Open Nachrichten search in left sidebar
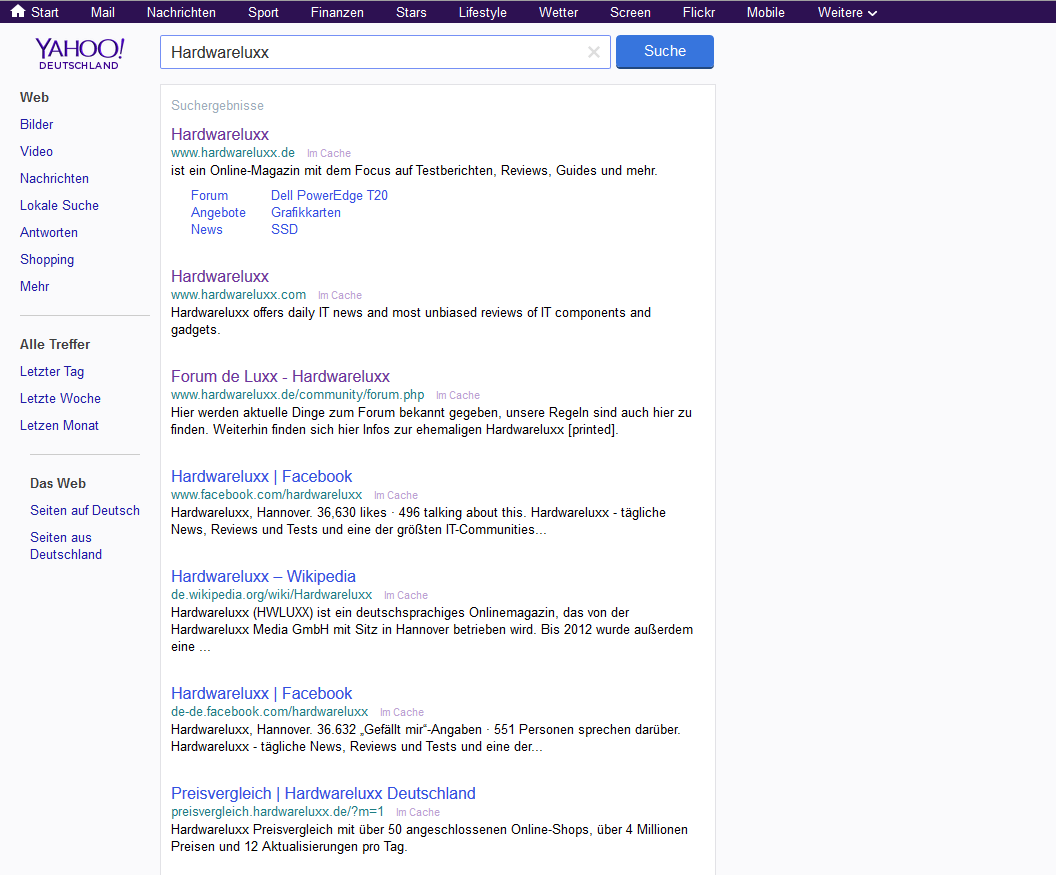This screenshot has height=875, width=1056. pyautogui.click(x=55, y=178)
